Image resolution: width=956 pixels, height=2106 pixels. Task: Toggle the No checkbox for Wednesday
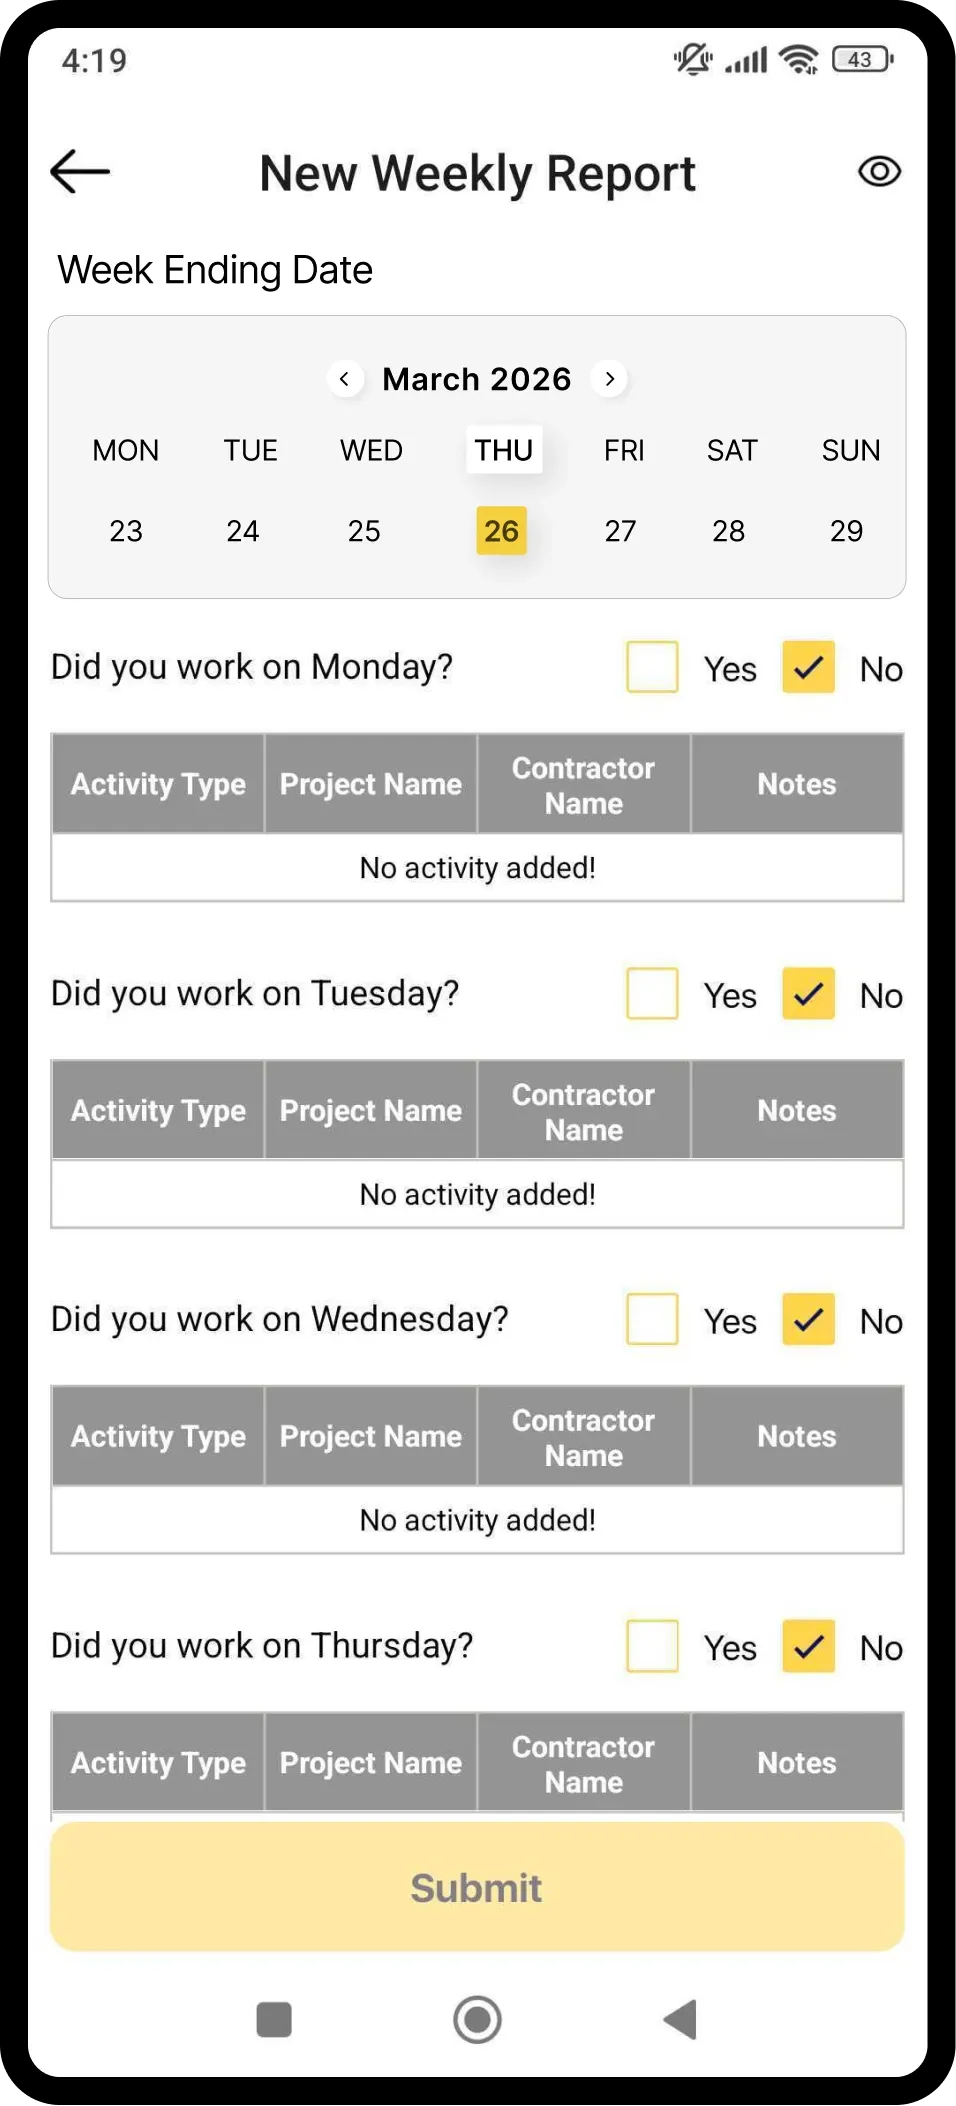click(x=808, y=1319)
